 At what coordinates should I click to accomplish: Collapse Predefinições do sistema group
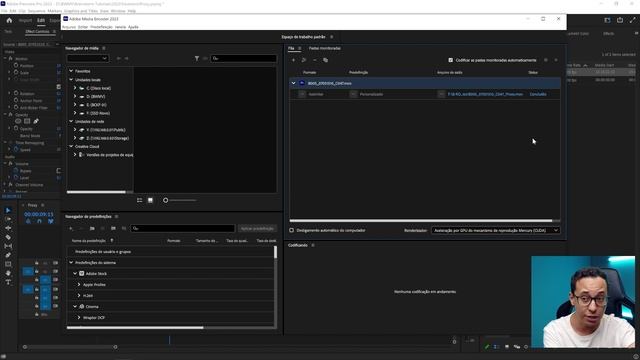pos(71,262)
